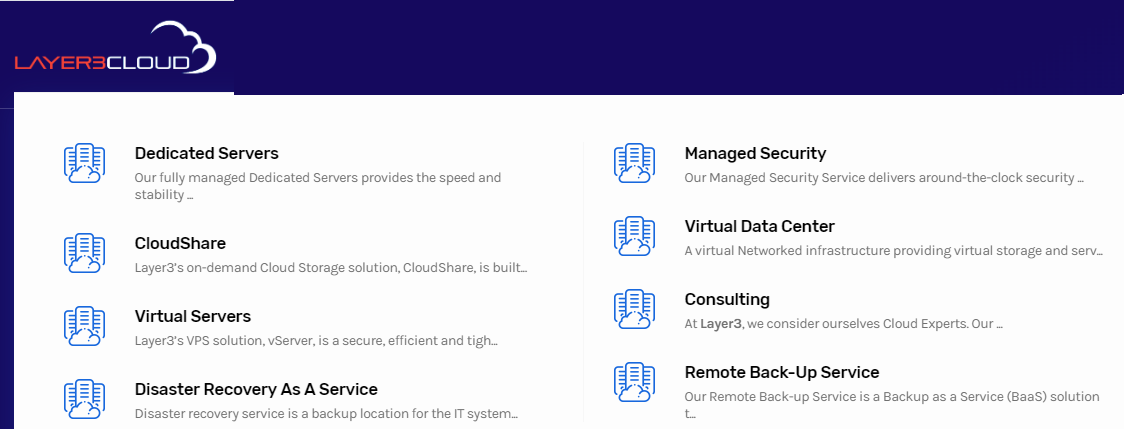Click the server icon beside Managed Security
1124x429 pixels.
[634, 163]
